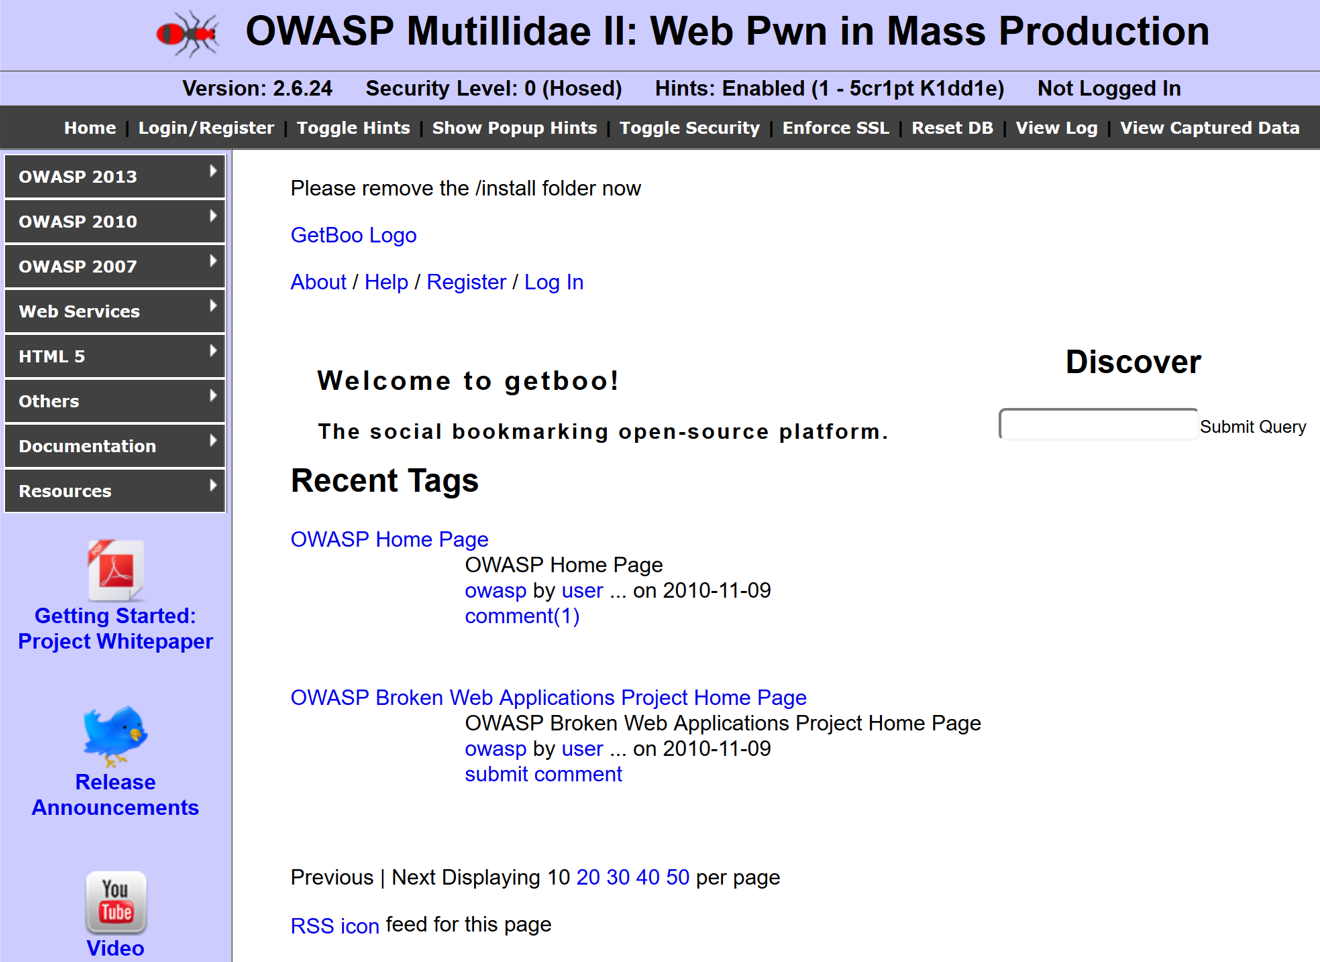Click the blue Twitter bird icon
1320x962 pixels.
coord(115,735)
